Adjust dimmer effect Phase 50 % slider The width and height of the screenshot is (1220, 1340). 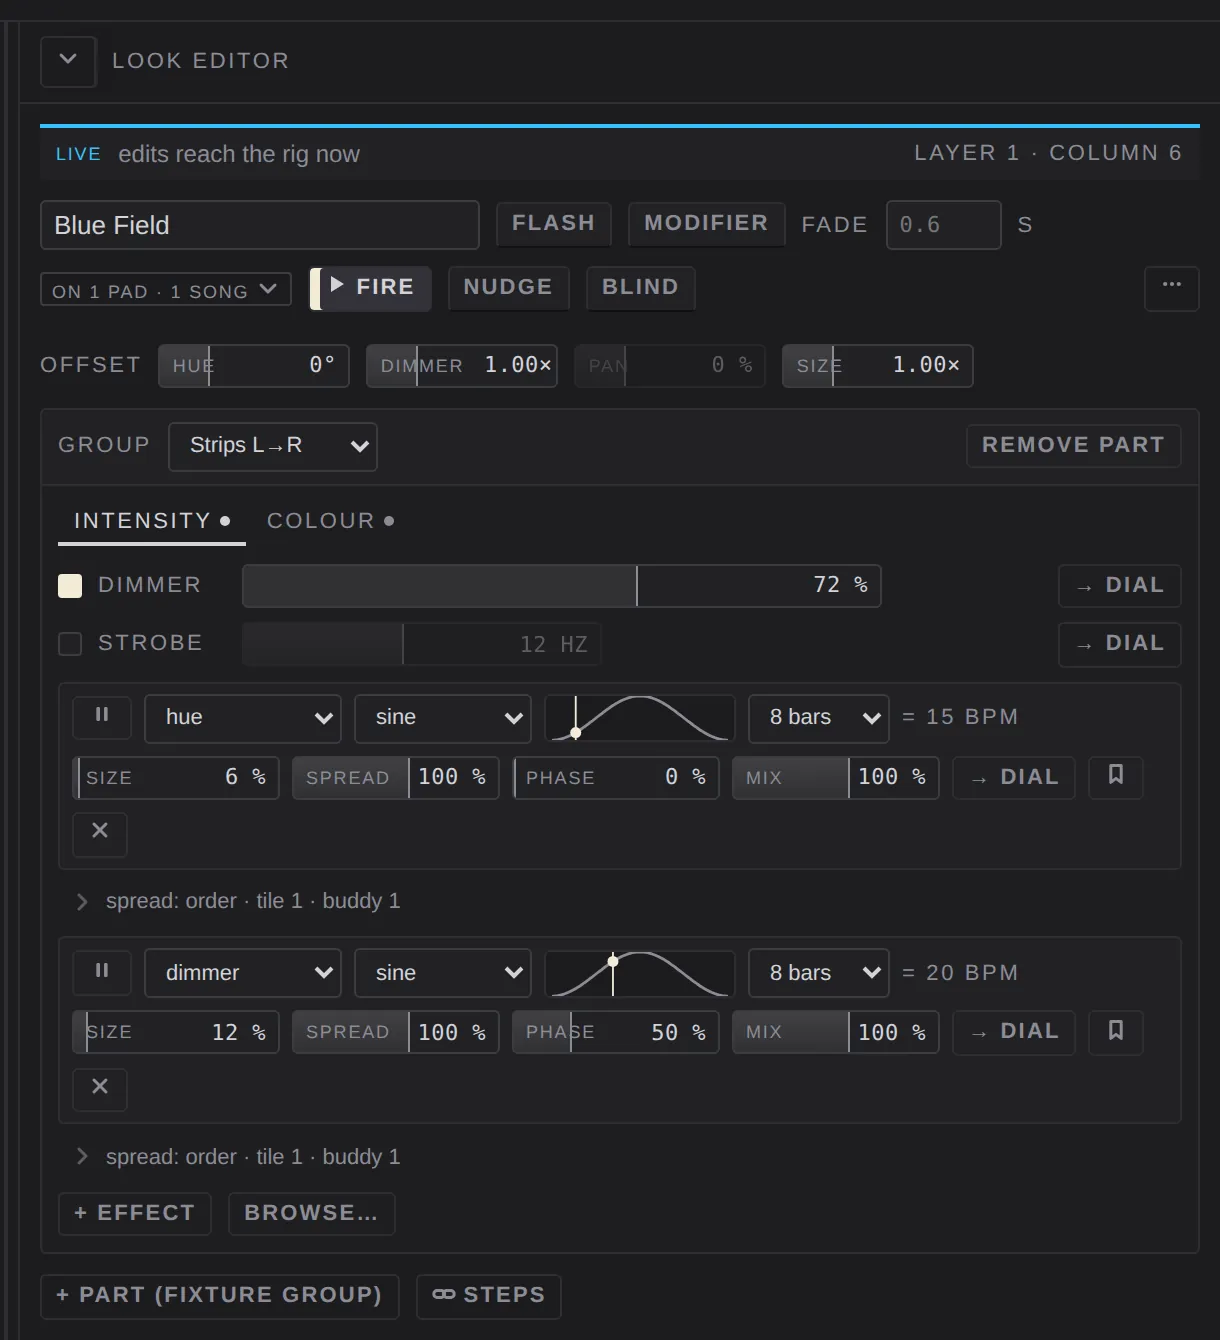pos(616,1033)
